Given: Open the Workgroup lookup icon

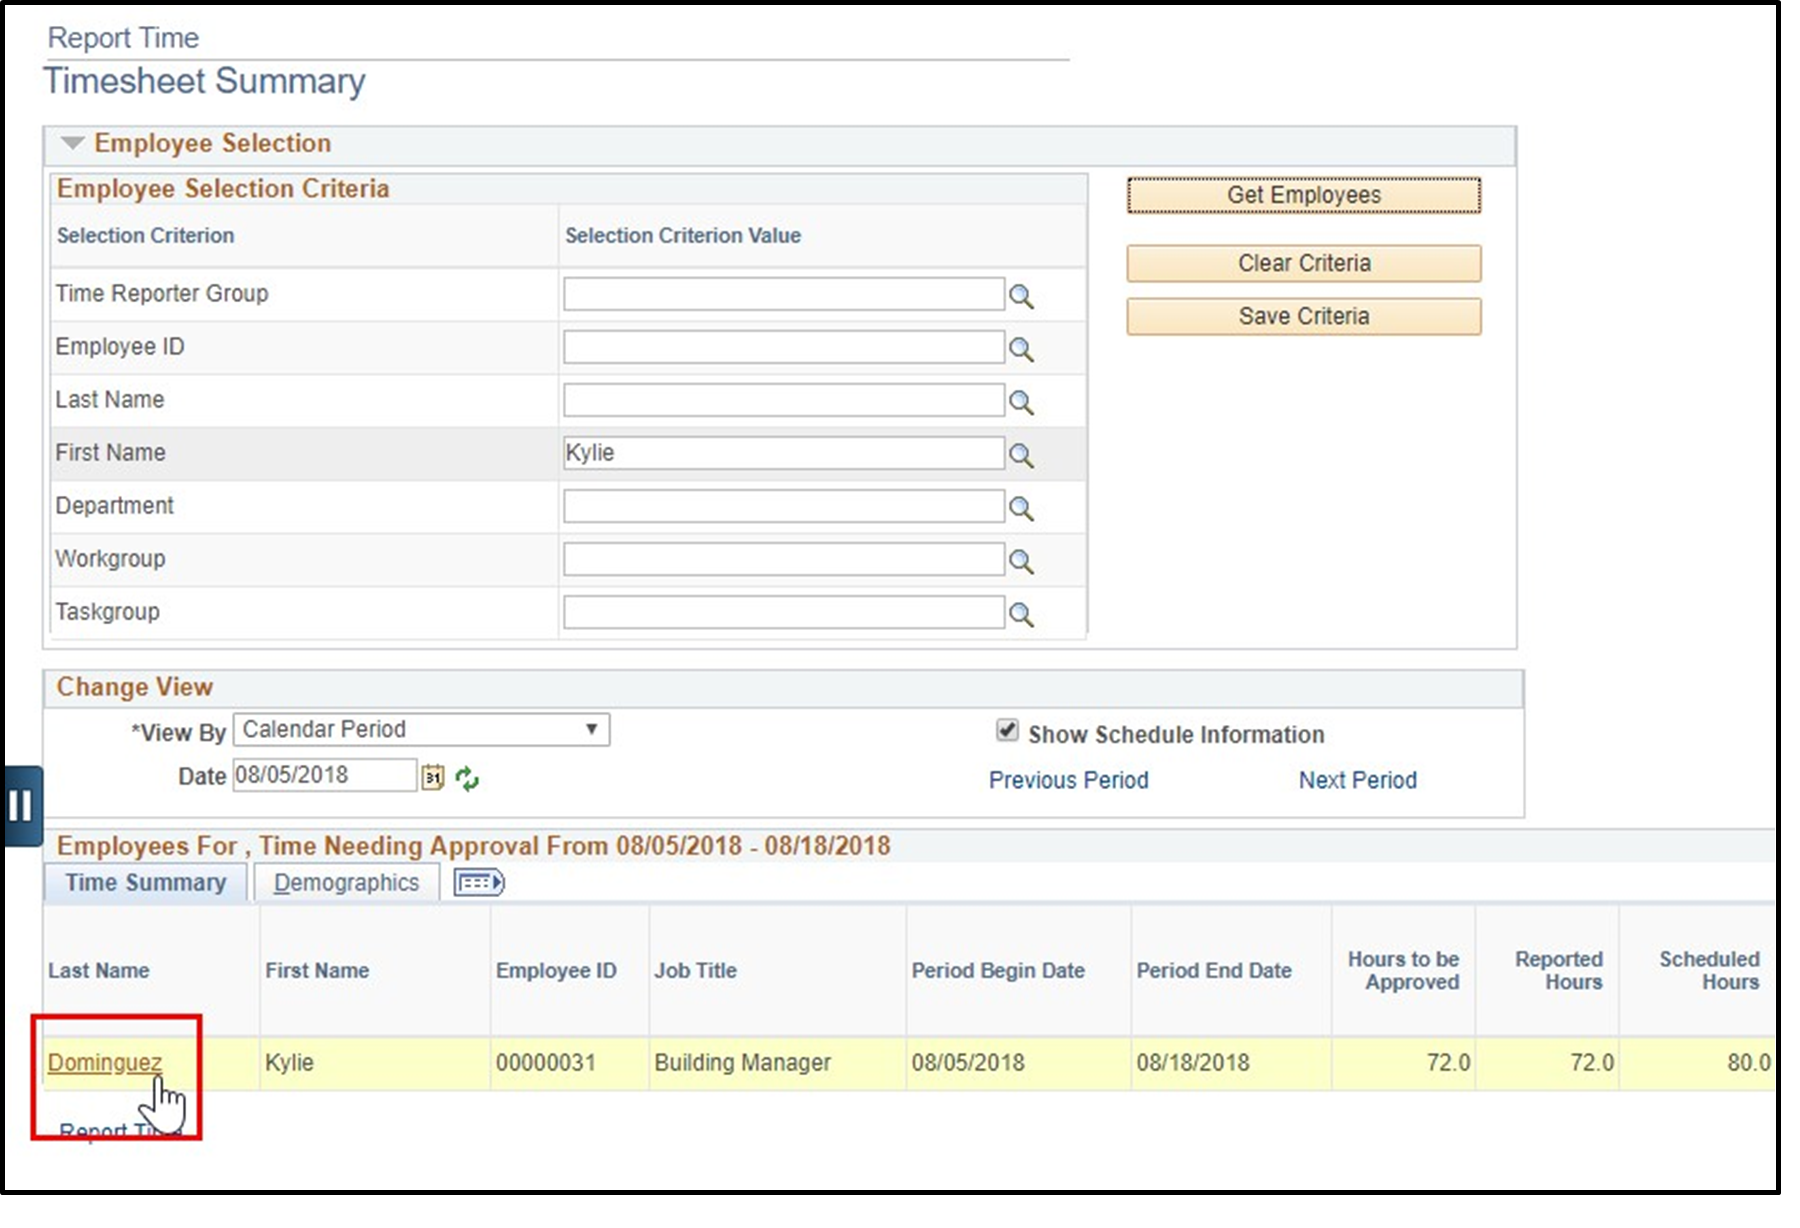Looking at the screenshot, I should coord(1021,559).
